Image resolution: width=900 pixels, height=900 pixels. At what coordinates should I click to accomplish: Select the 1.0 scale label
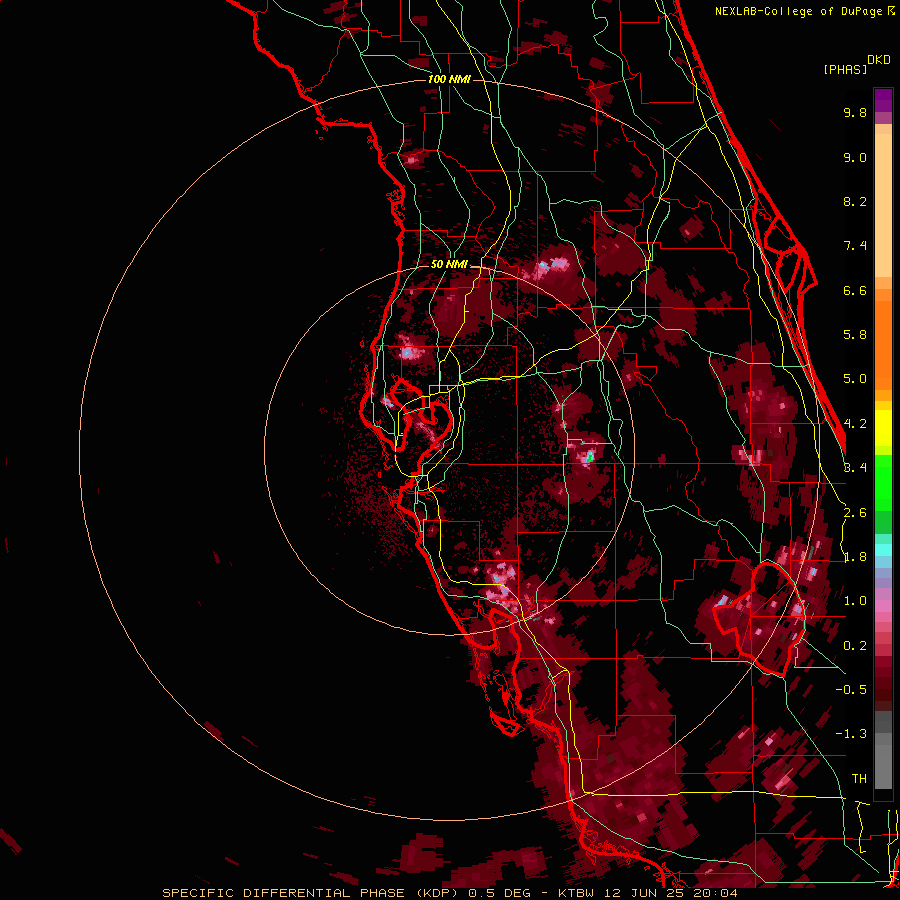tap(855, 601)
